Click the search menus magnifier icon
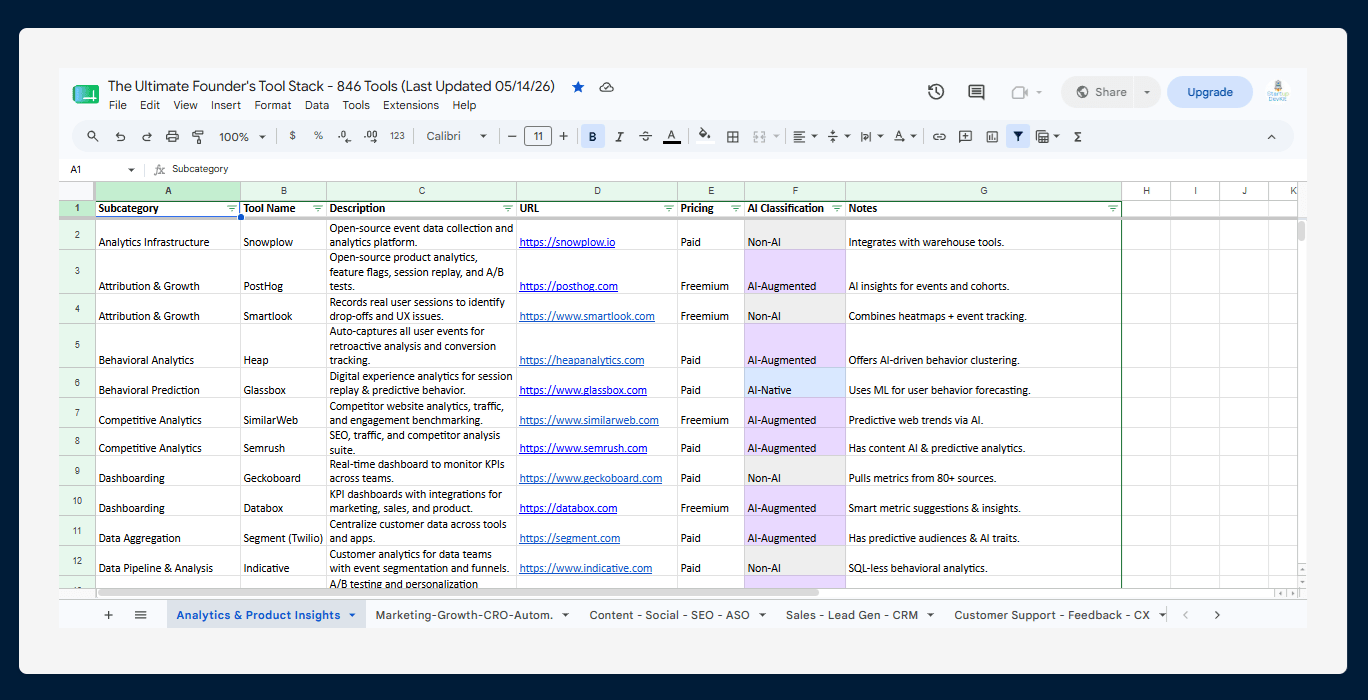The width and height of the screenshot is (1368, 700). pos(93,137)
